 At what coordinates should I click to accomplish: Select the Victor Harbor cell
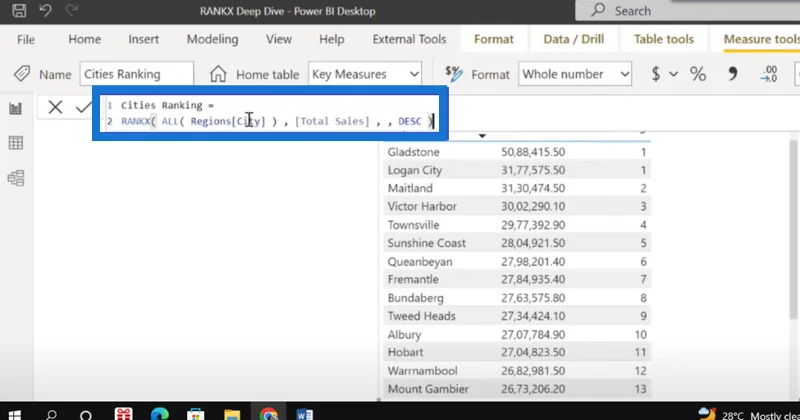(x=422, y=207)
